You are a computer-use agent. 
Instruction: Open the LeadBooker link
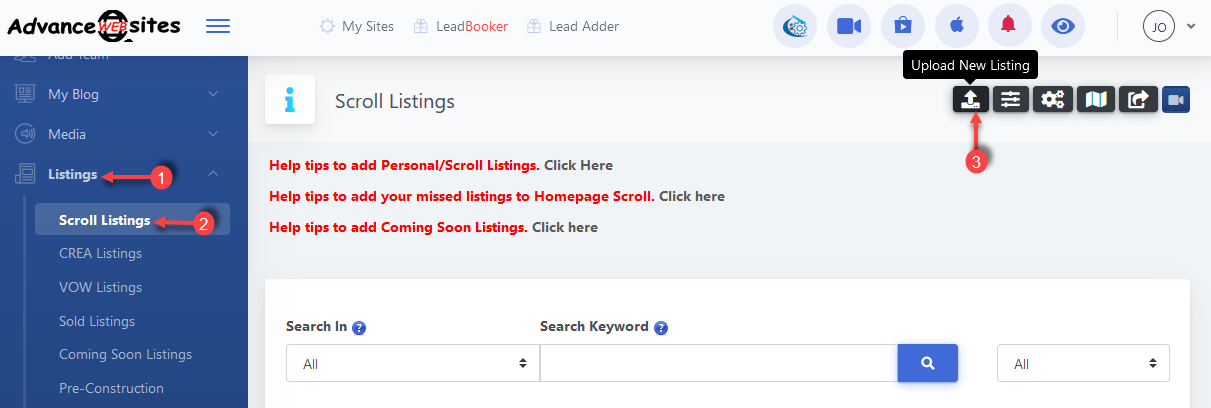(461, 27)
